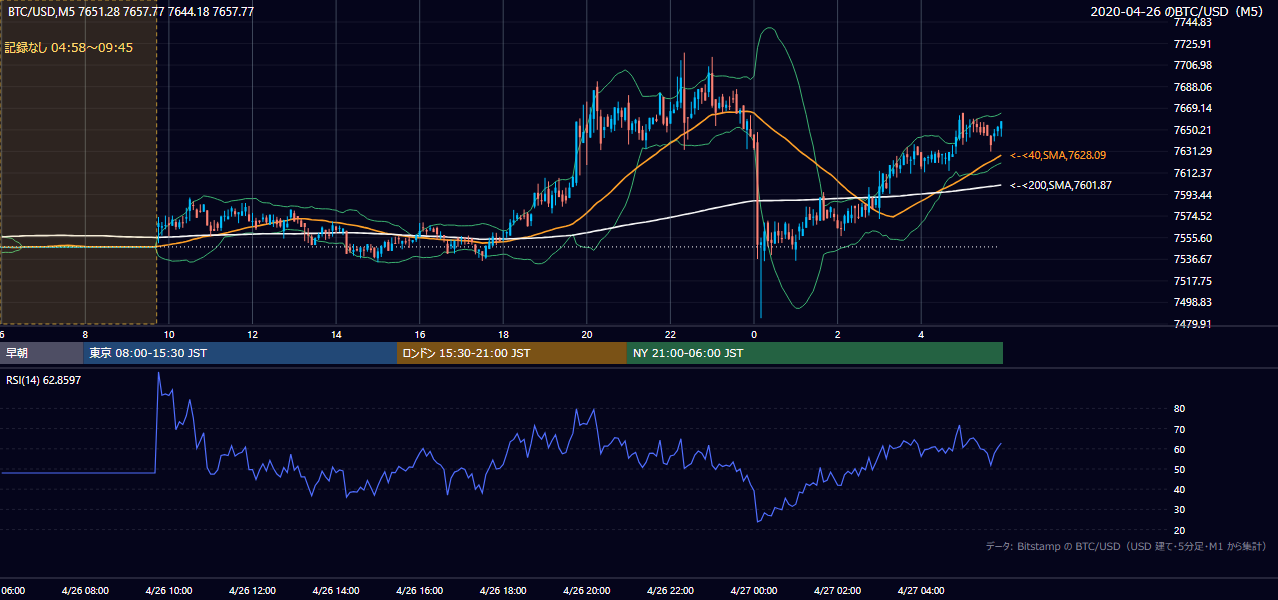Click the 4/27 04:00 time label

pos(922,591)
